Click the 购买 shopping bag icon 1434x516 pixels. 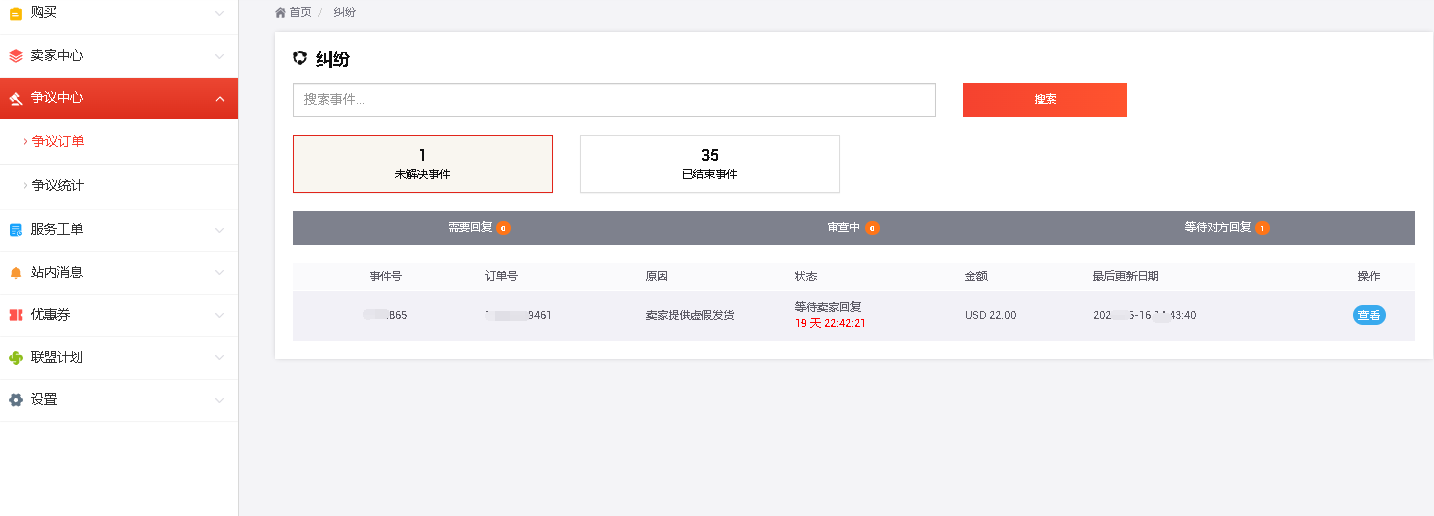15,13
